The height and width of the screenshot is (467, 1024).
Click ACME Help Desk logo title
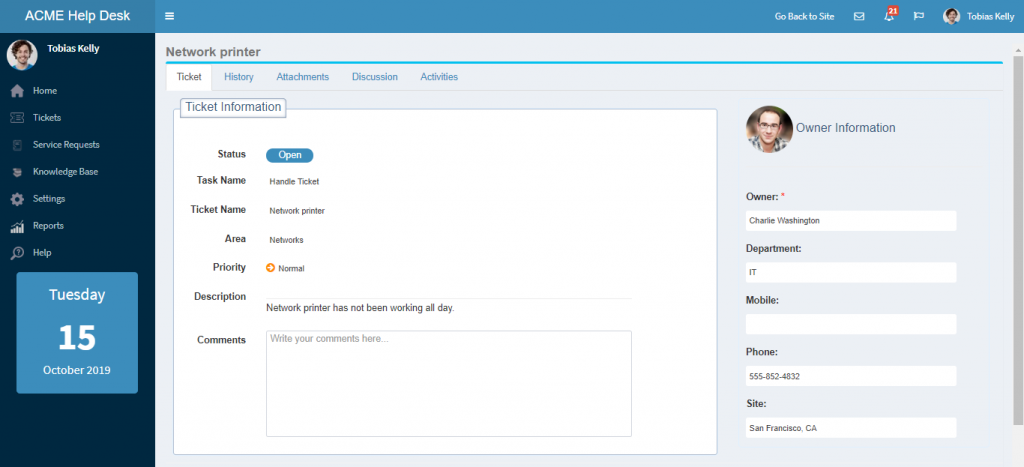[x=78, y=16]
